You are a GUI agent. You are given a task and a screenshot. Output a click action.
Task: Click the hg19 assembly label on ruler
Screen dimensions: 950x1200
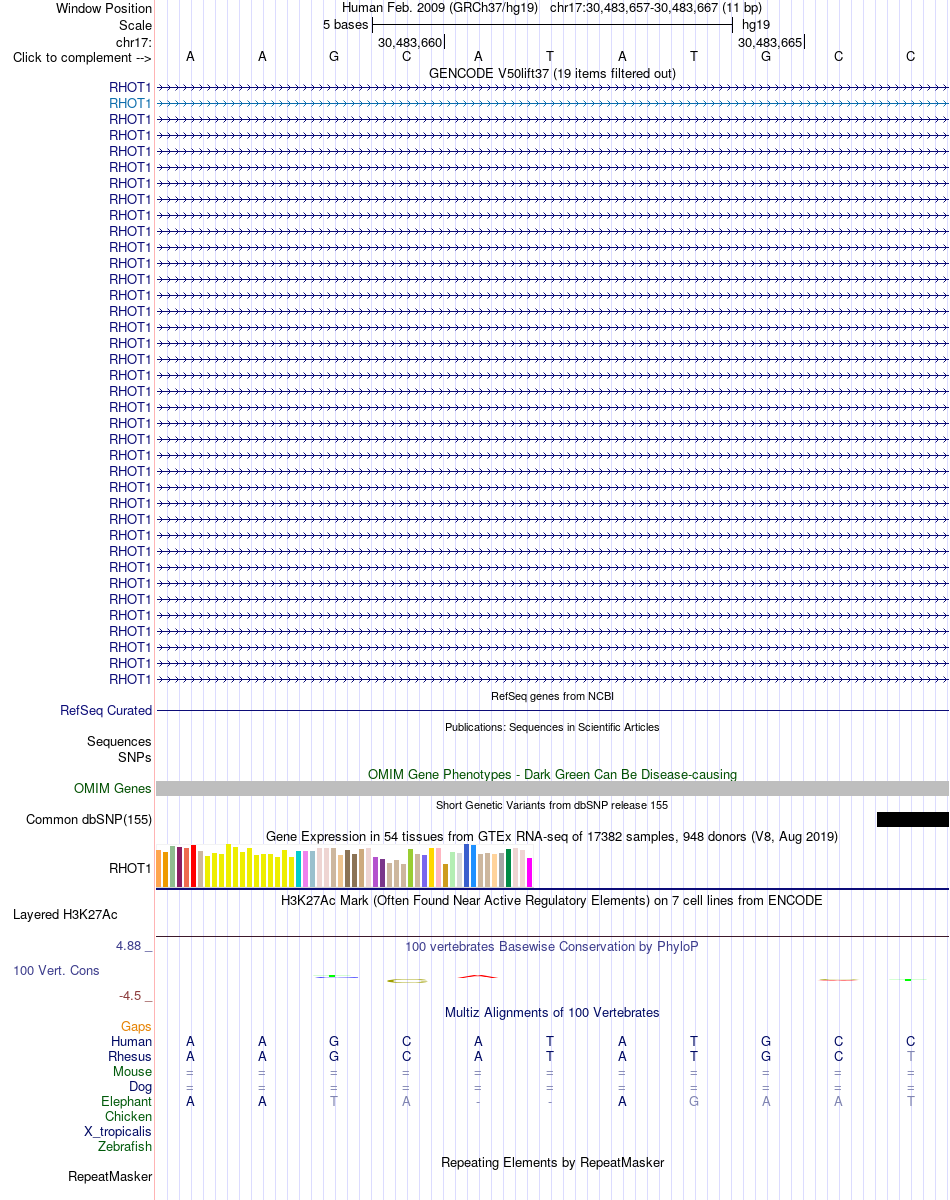point(756,24)
